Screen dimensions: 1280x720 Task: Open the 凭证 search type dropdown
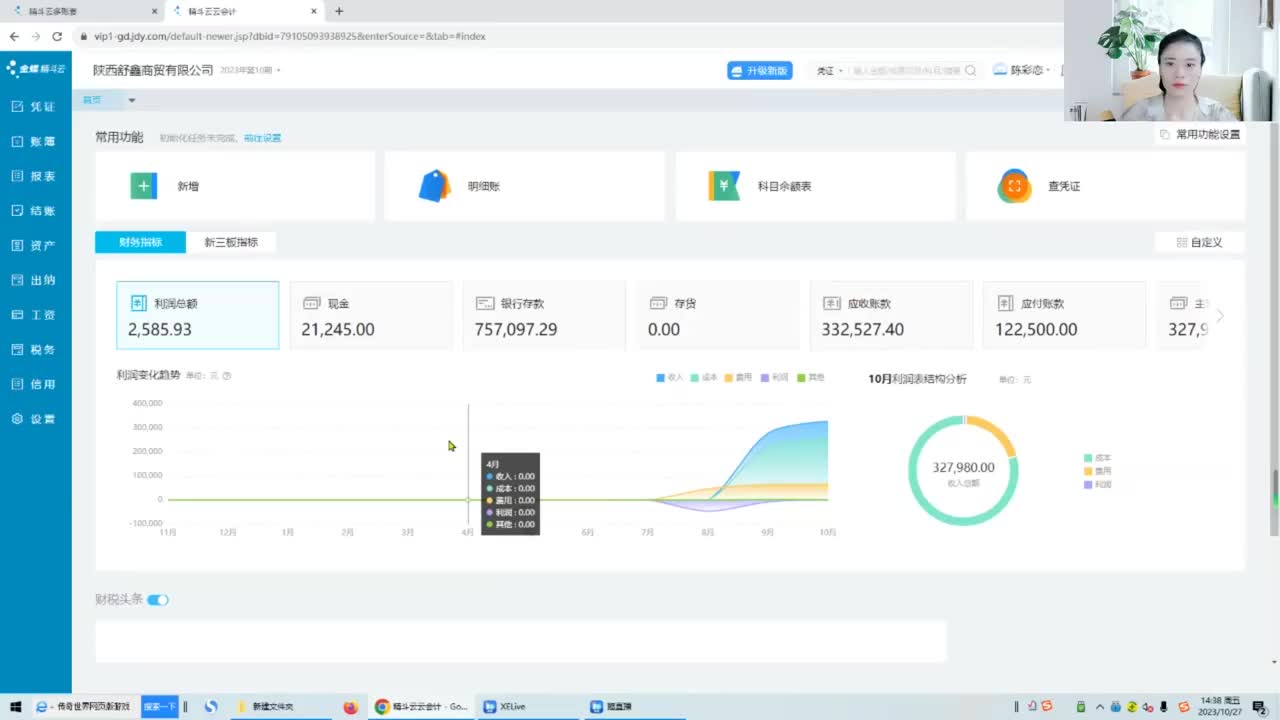coord(829,71)
